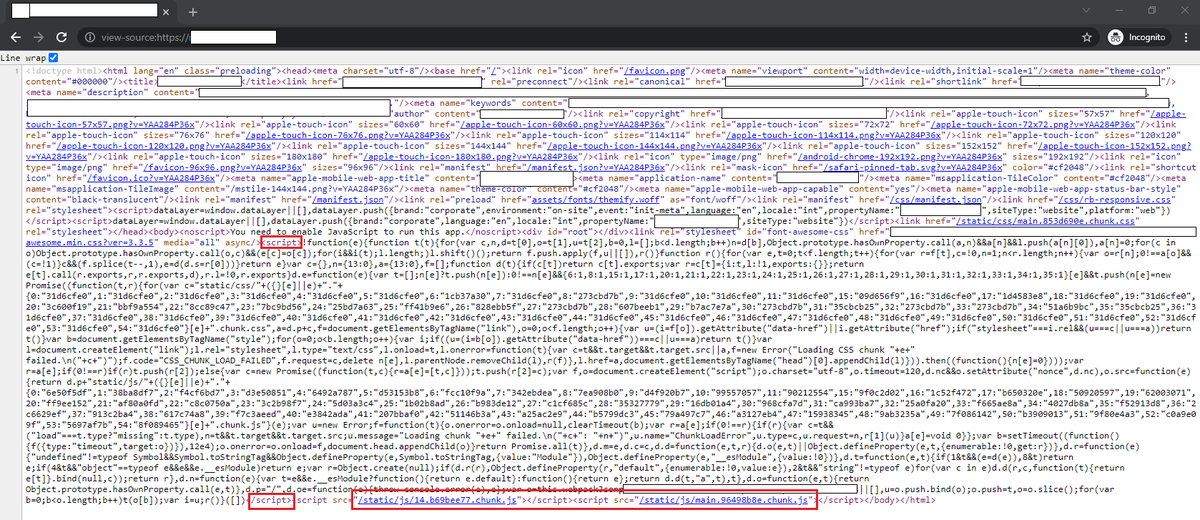Reload the view-source page
Image resolution: width=1200 pixels, height=520 pixels.
[61, 36]
